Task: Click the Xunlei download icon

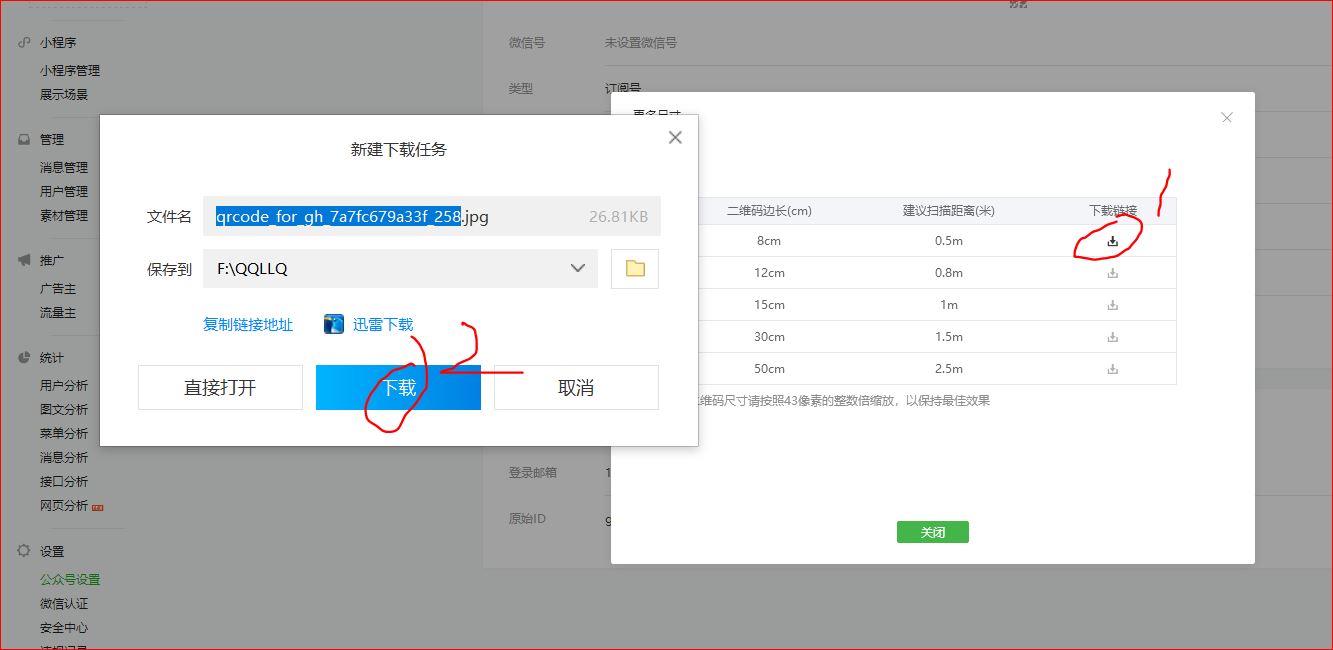Action: coord(334,324)
